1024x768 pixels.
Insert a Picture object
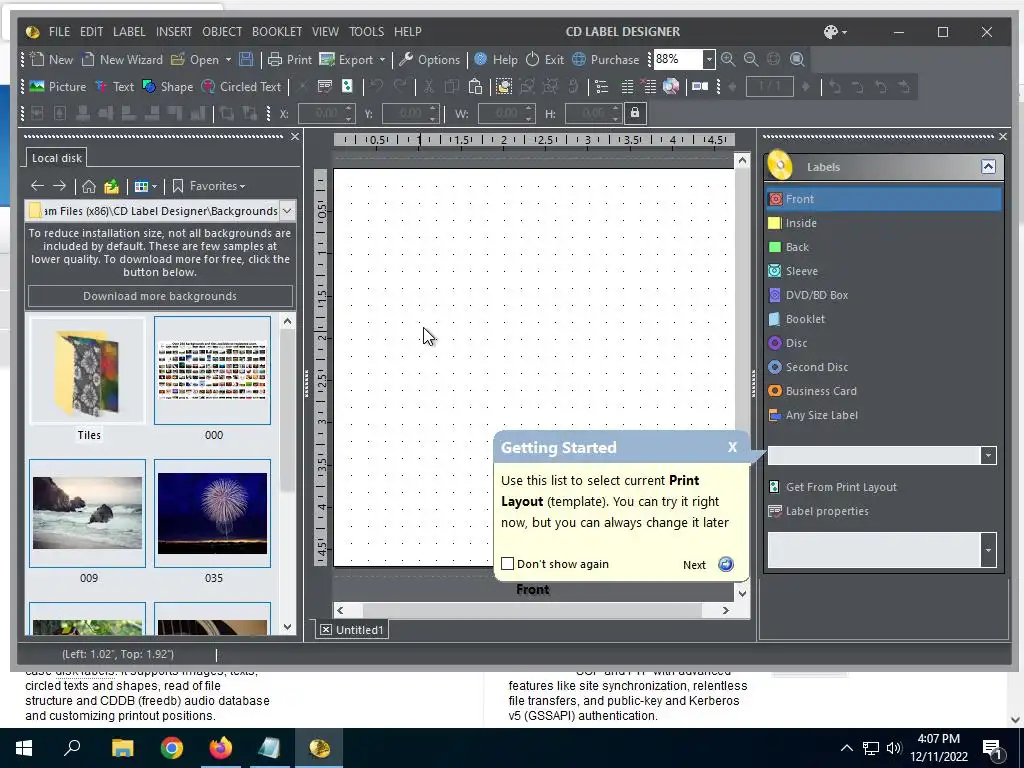(57, 86)
